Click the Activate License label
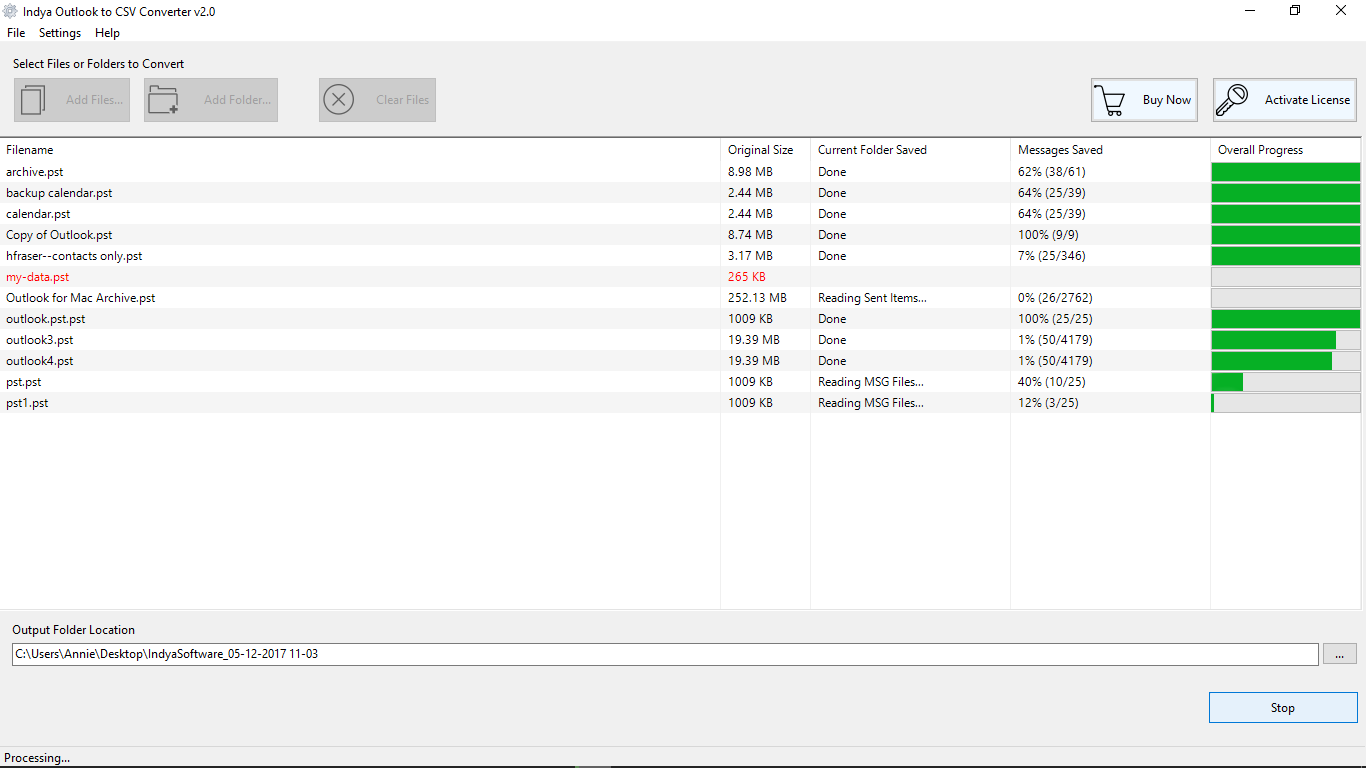1366x768 pixels. click(x=1307, y=100)
